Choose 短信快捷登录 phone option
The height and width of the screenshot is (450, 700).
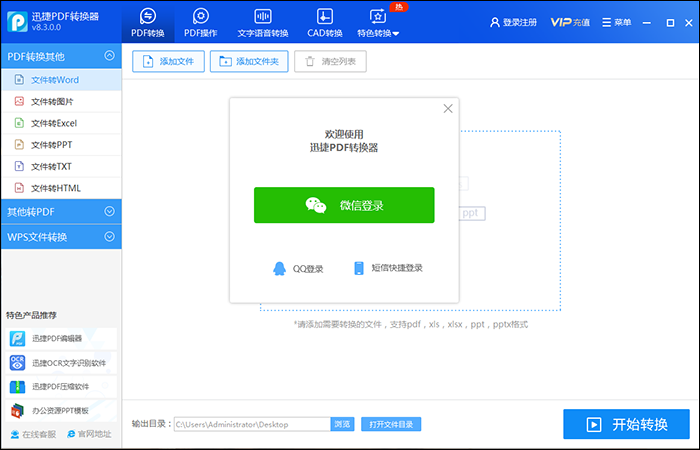[388, 268]
